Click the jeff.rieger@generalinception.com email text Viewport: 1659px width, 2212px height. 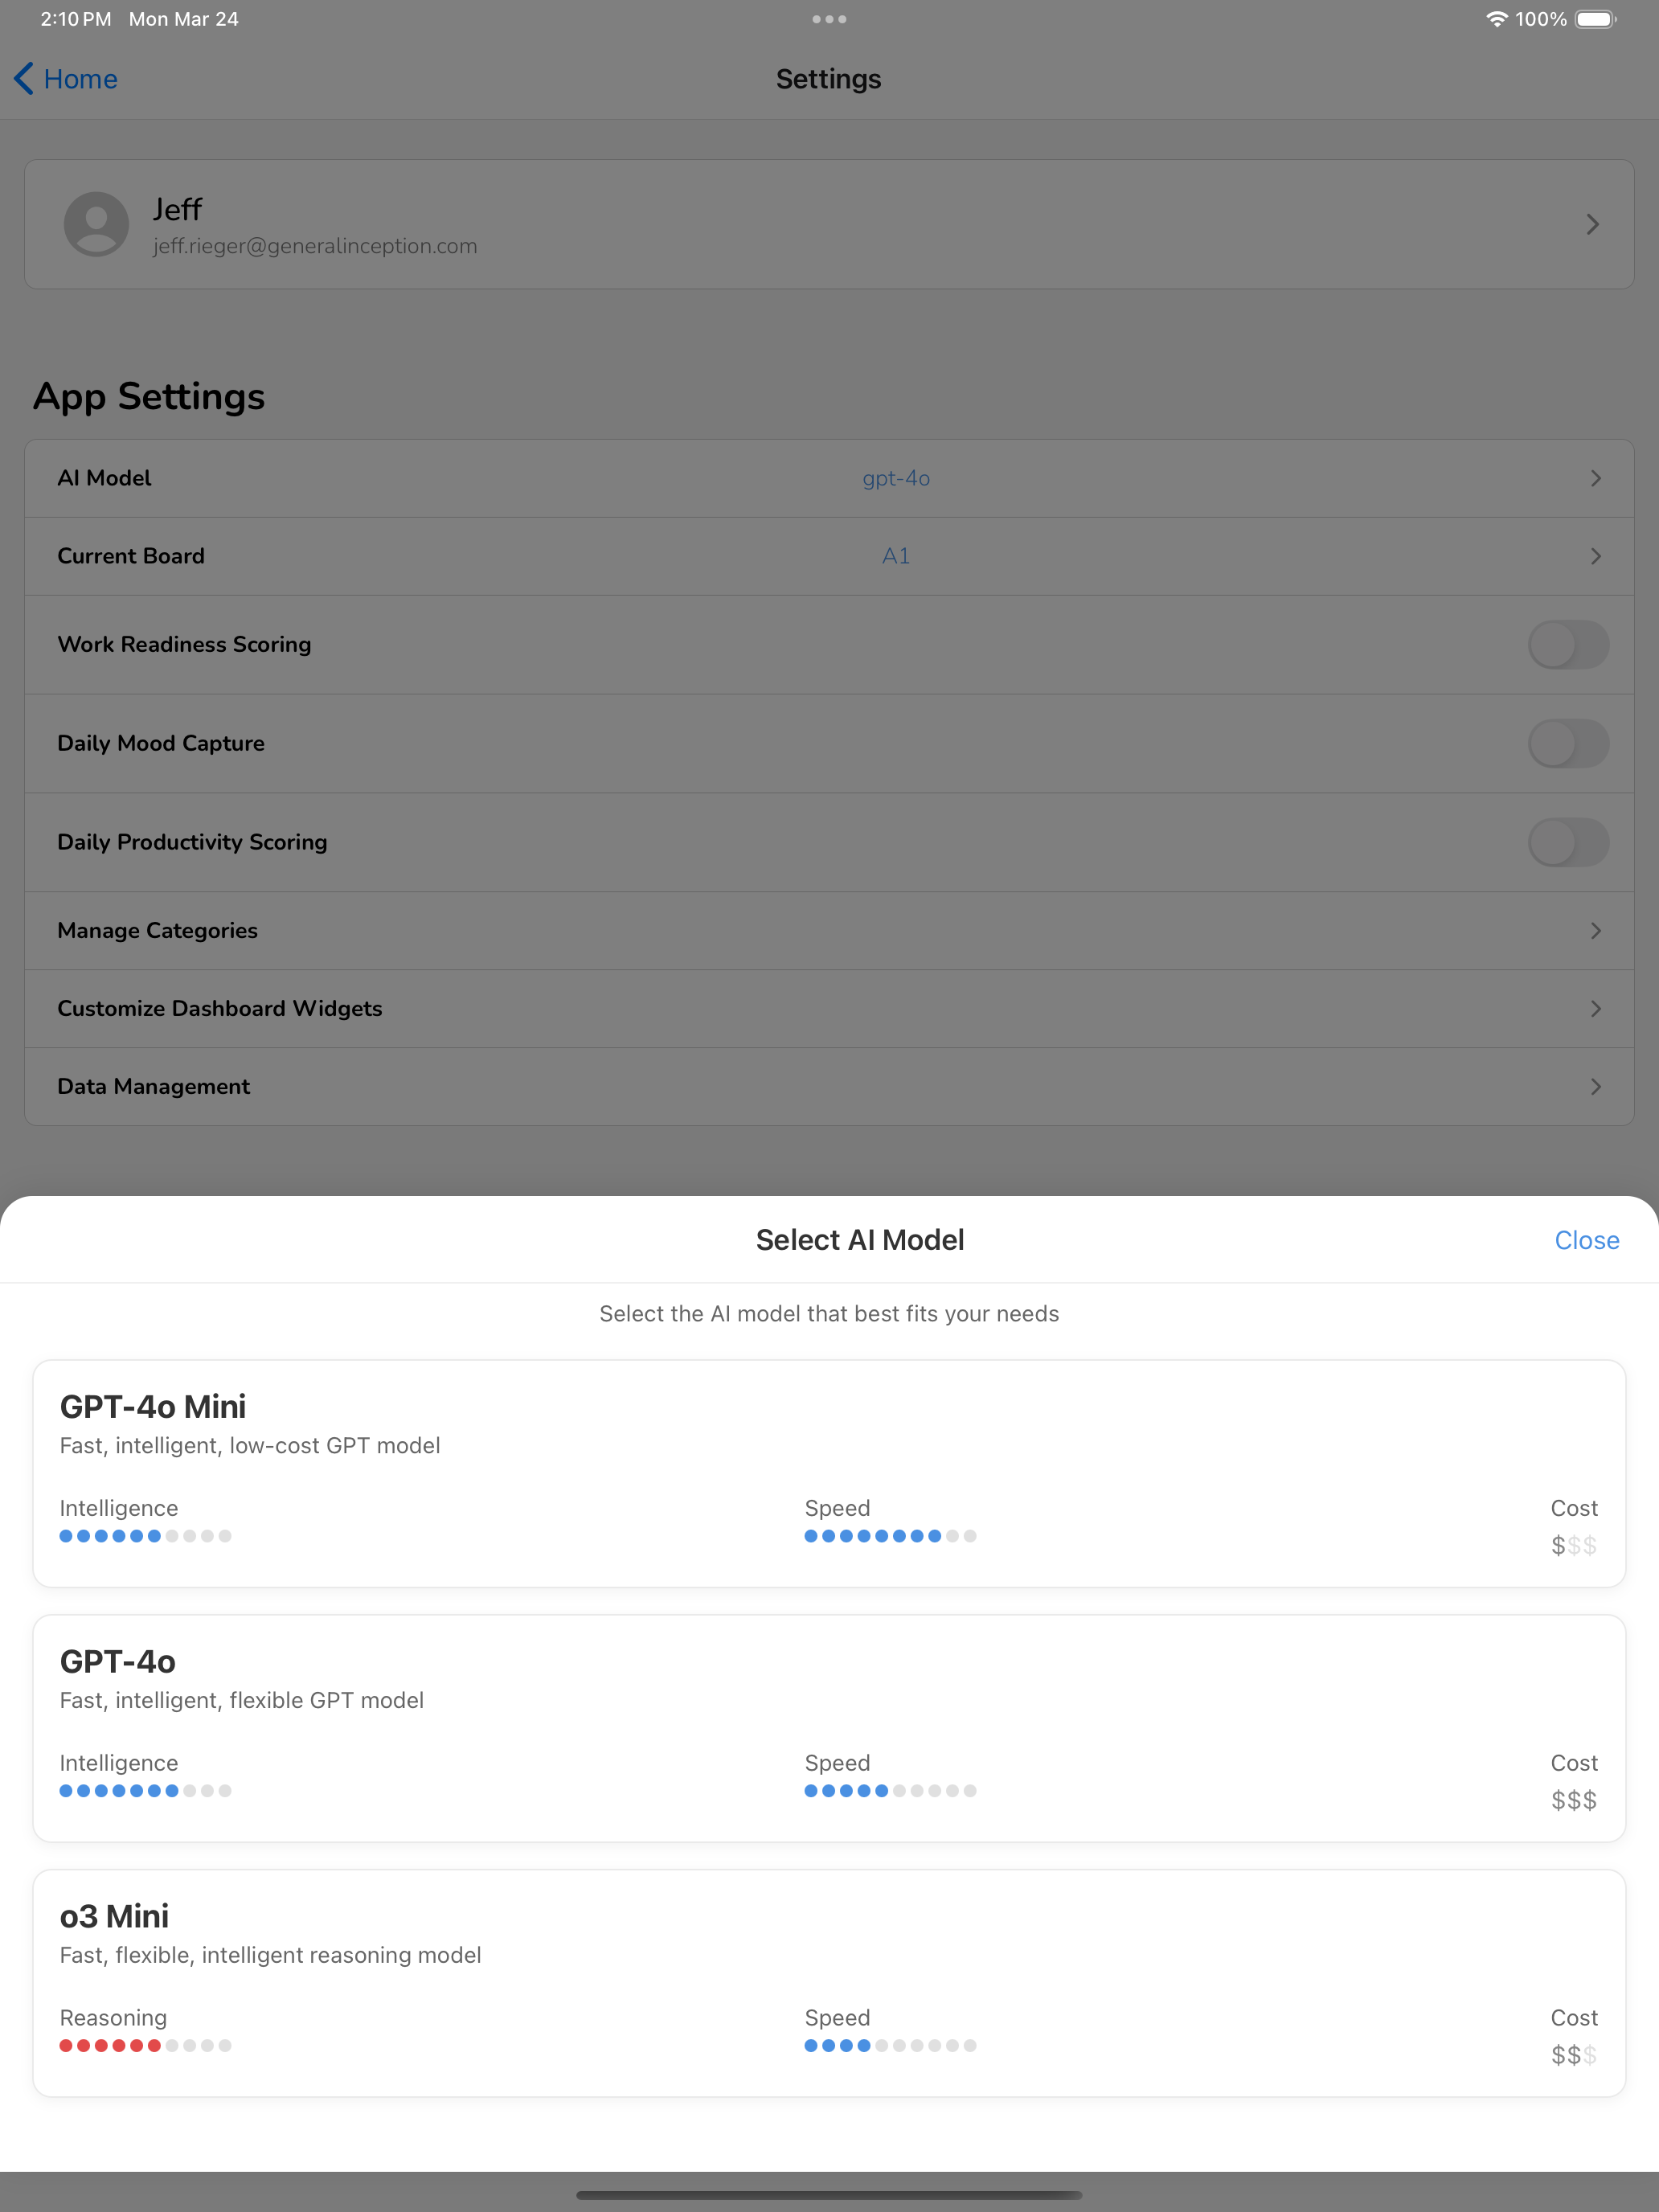315,246
